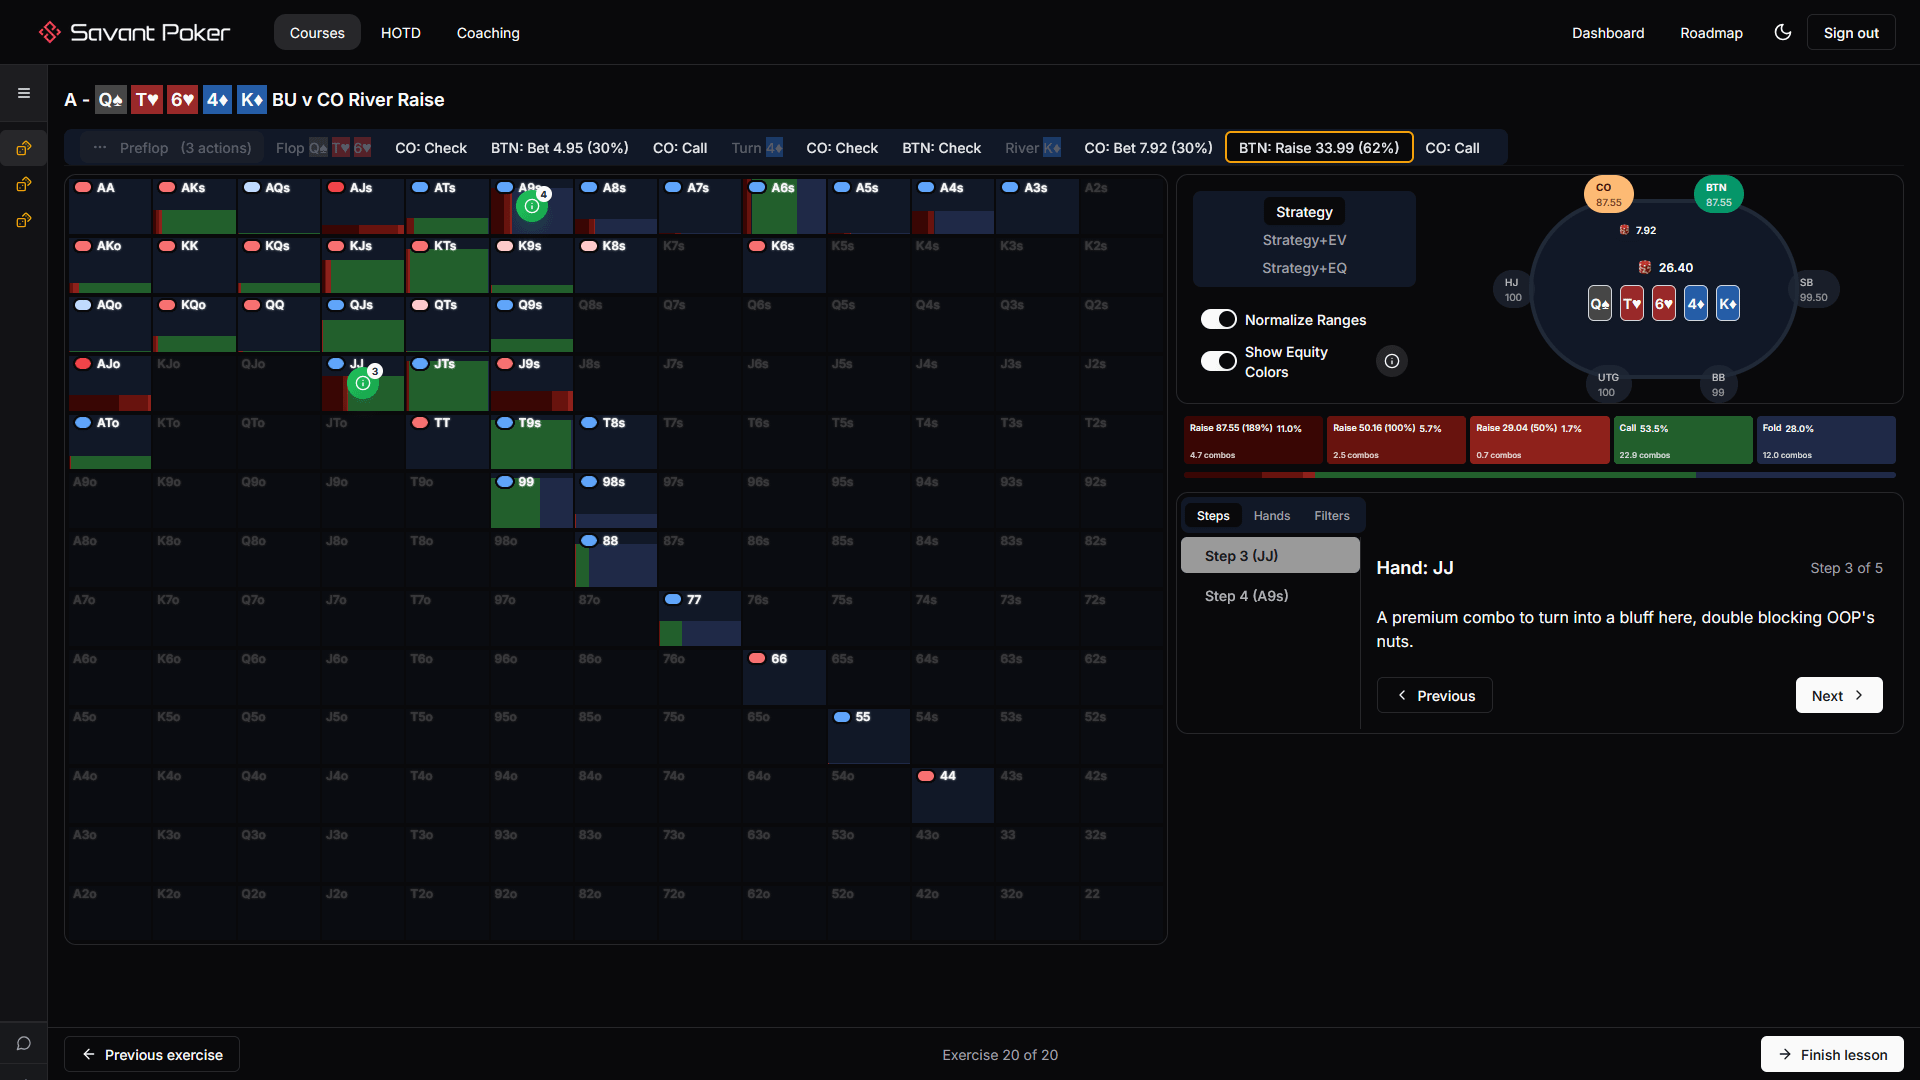Toggle Normalize Ranges switch
The image size is (1920, 1080).
click(1218, 319)
